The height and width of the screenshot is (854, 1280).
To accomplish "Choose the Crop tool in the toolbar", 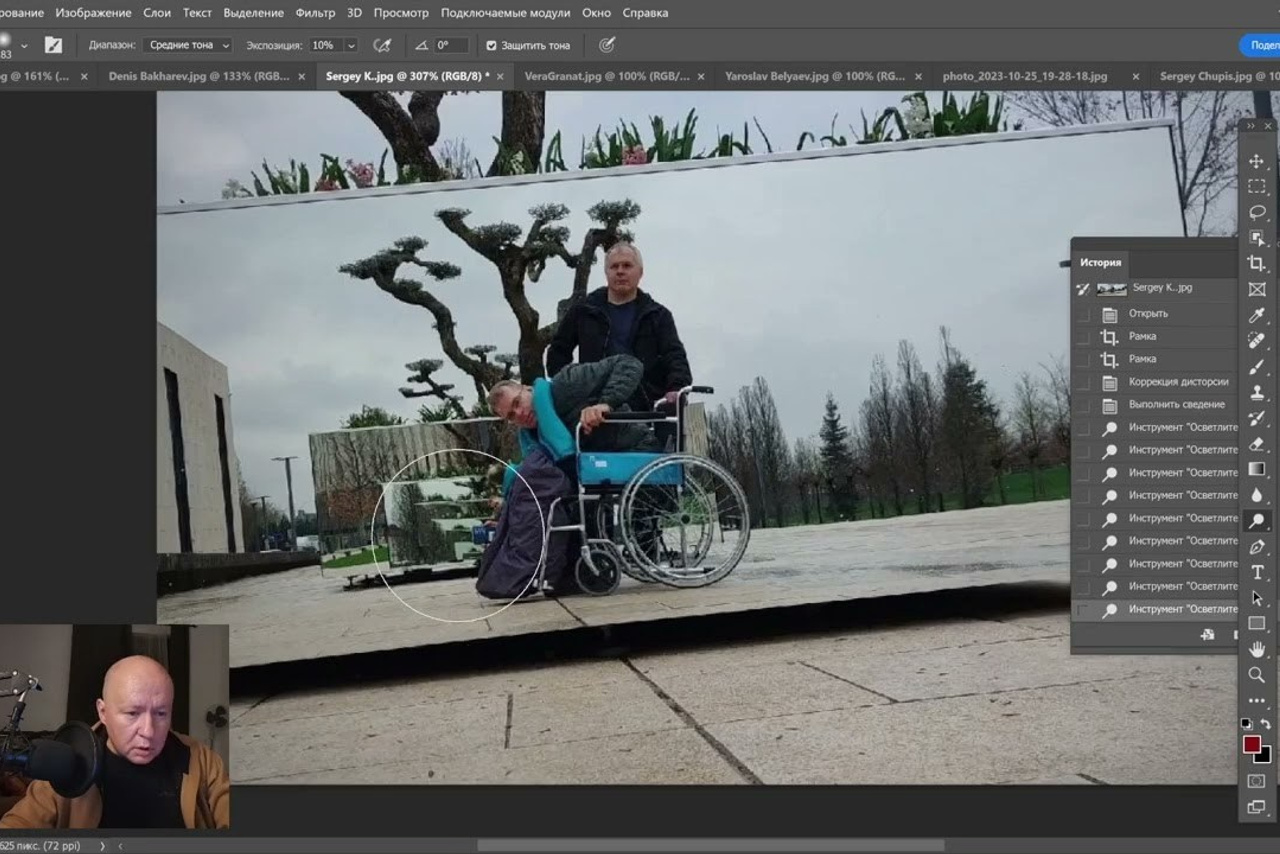I will tap(1257, 264).
